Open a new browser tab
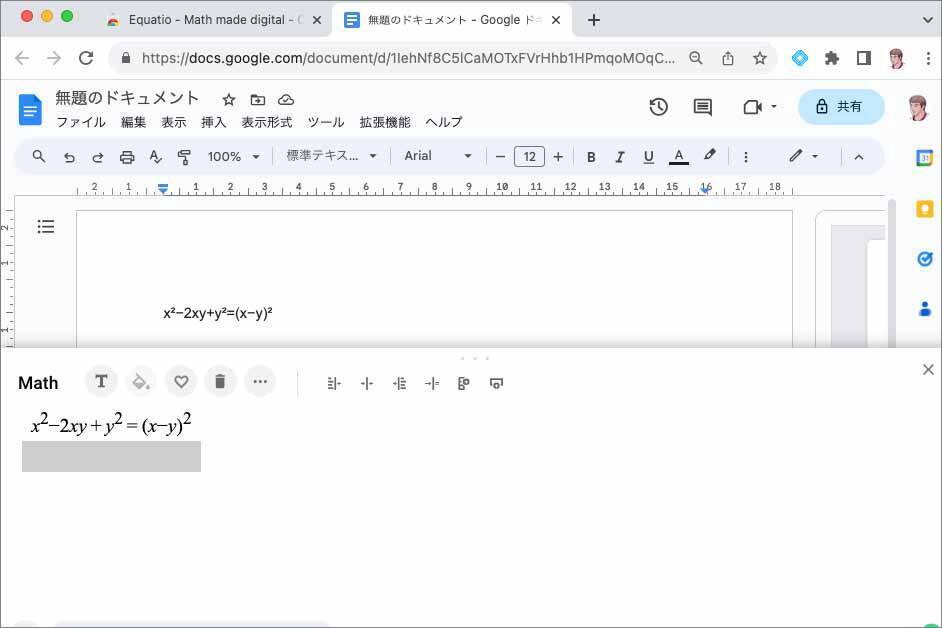Screen dimensions: 942x628 (594, 20)
